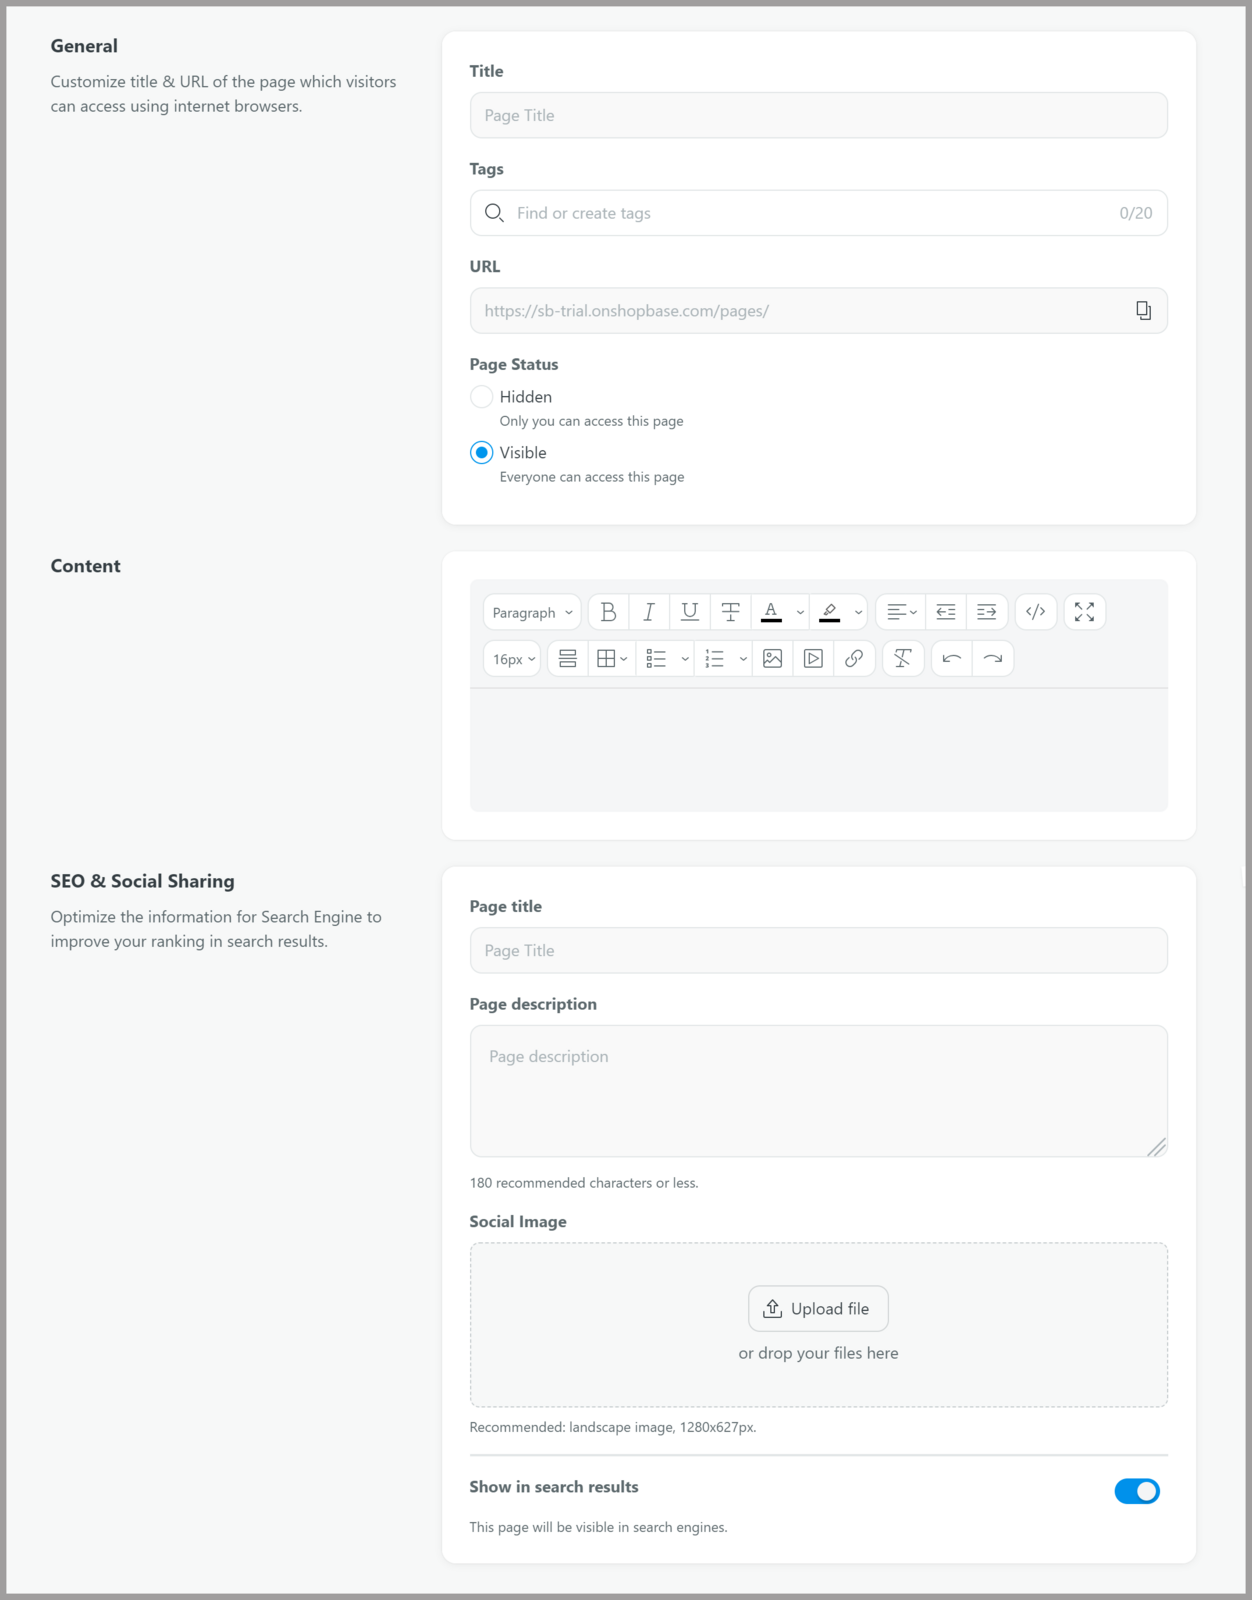Insert an image into content
Viewport: 1252px width, 1600px height.
tap(773, 659)
